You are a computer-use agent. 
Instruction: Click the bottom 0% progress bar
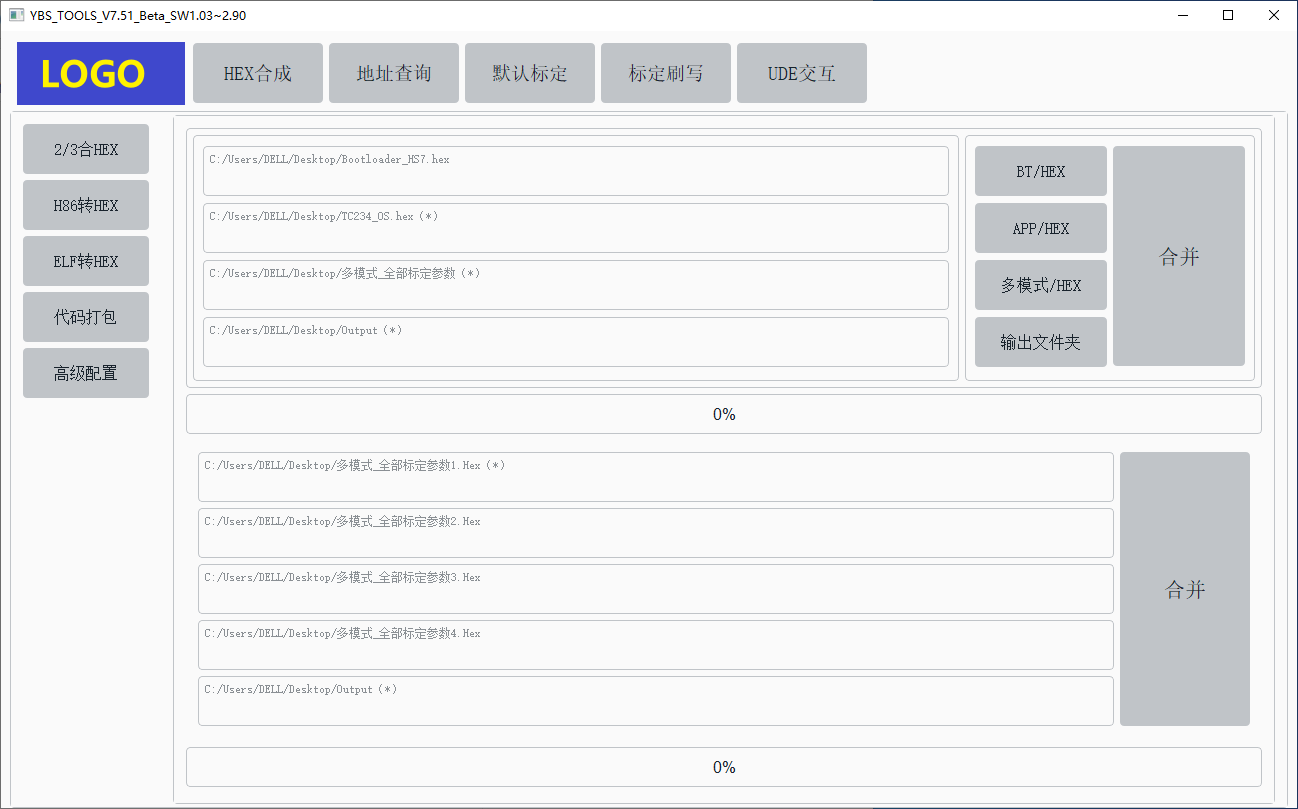click(x=724, y=767)
